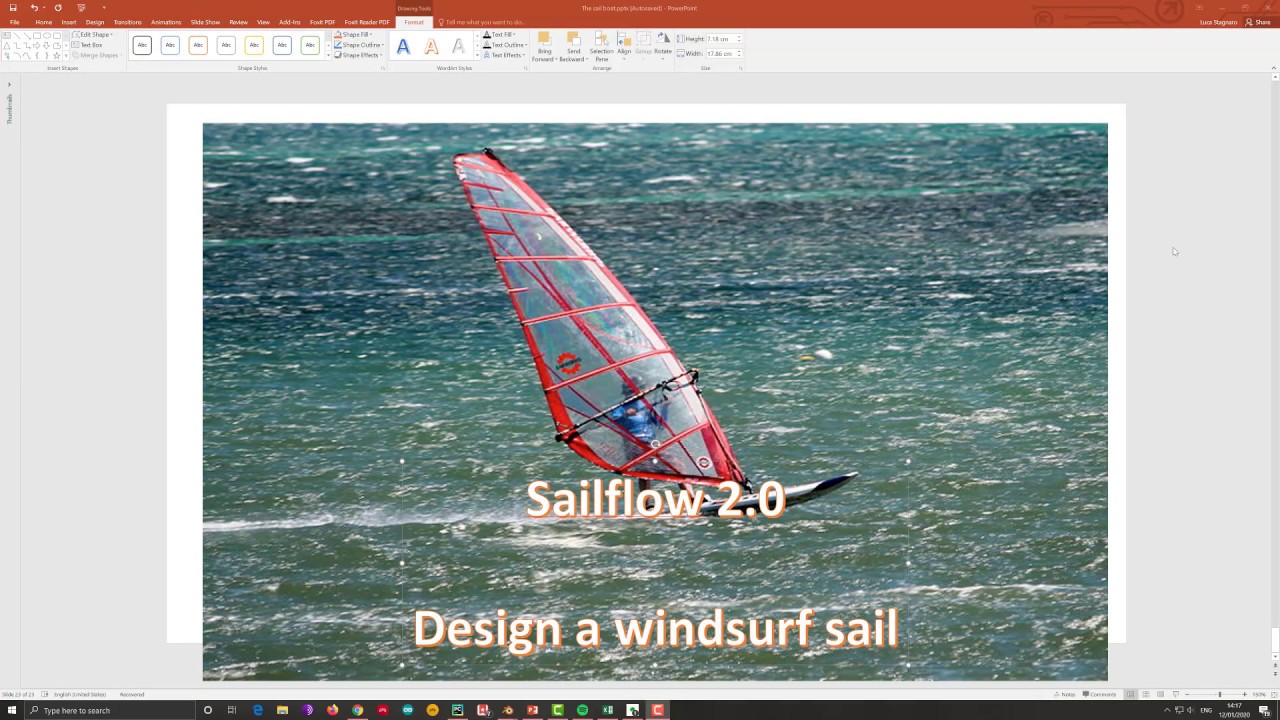Image resolution: width=1280 pixels, height=720 pixels.
Task: Open the Review tab
Action: click(238, 22)
